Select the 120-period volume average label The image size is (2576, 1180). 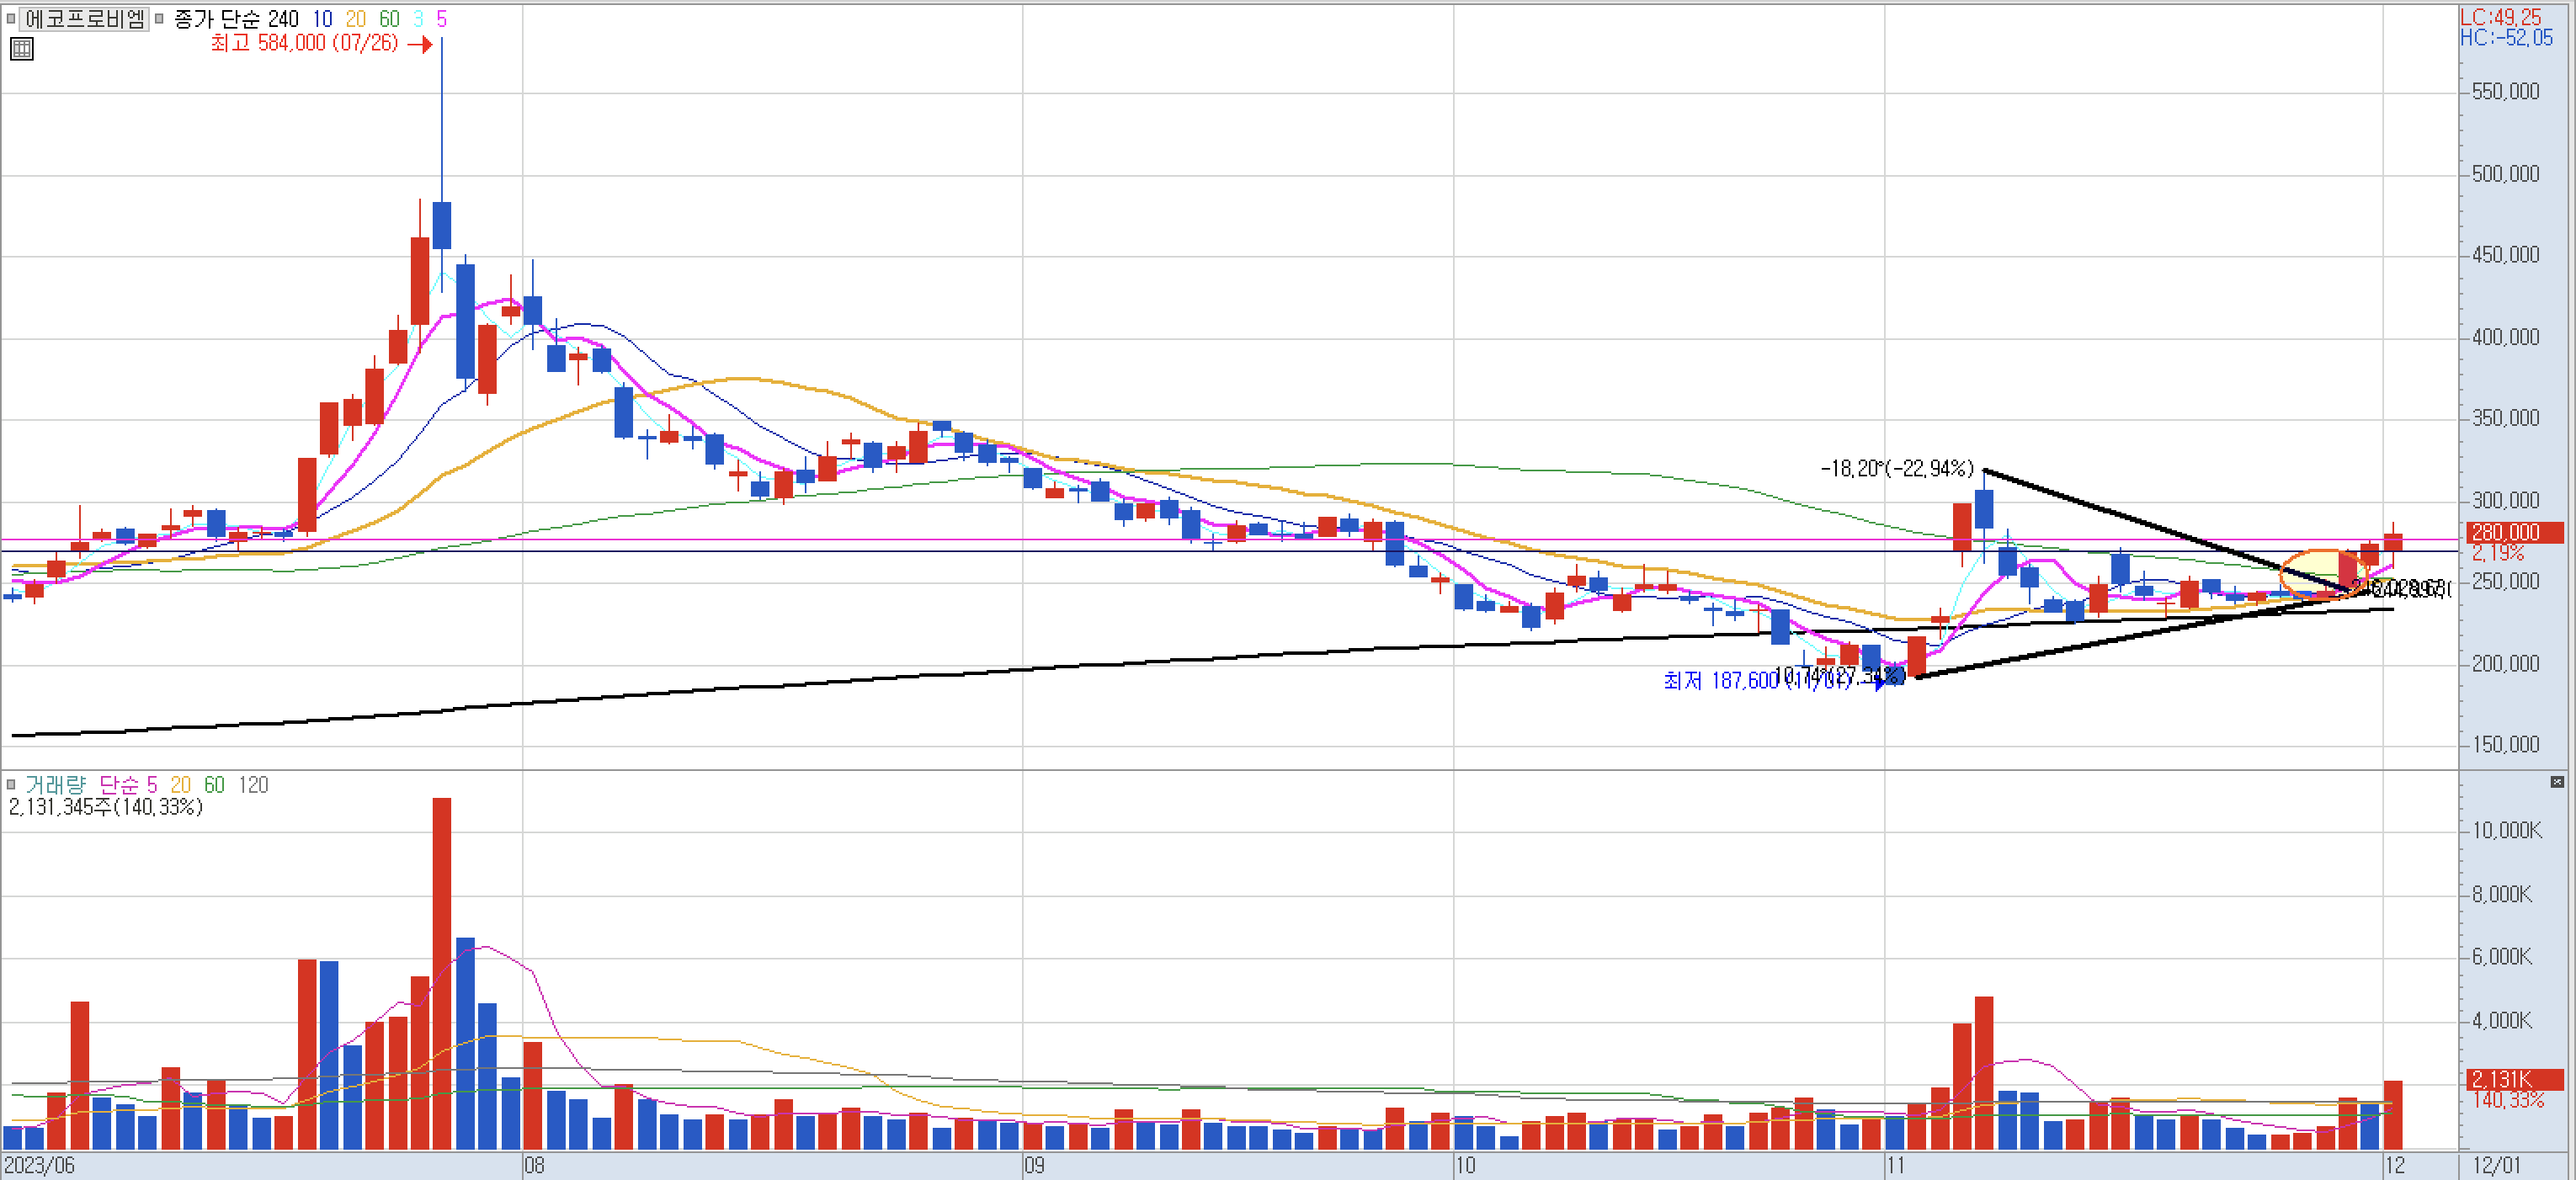point(253,785)
